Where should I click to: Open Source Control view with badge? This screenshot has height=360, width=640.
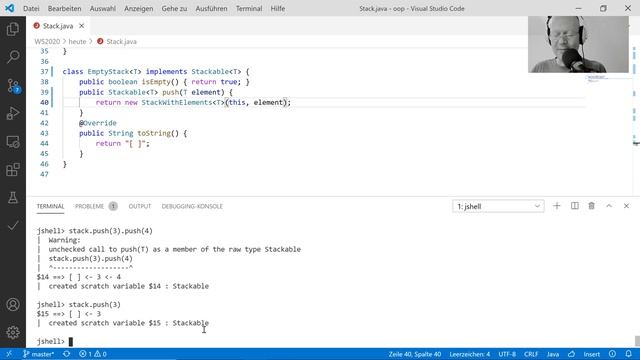pyautogui.click(x=13, y=86)
